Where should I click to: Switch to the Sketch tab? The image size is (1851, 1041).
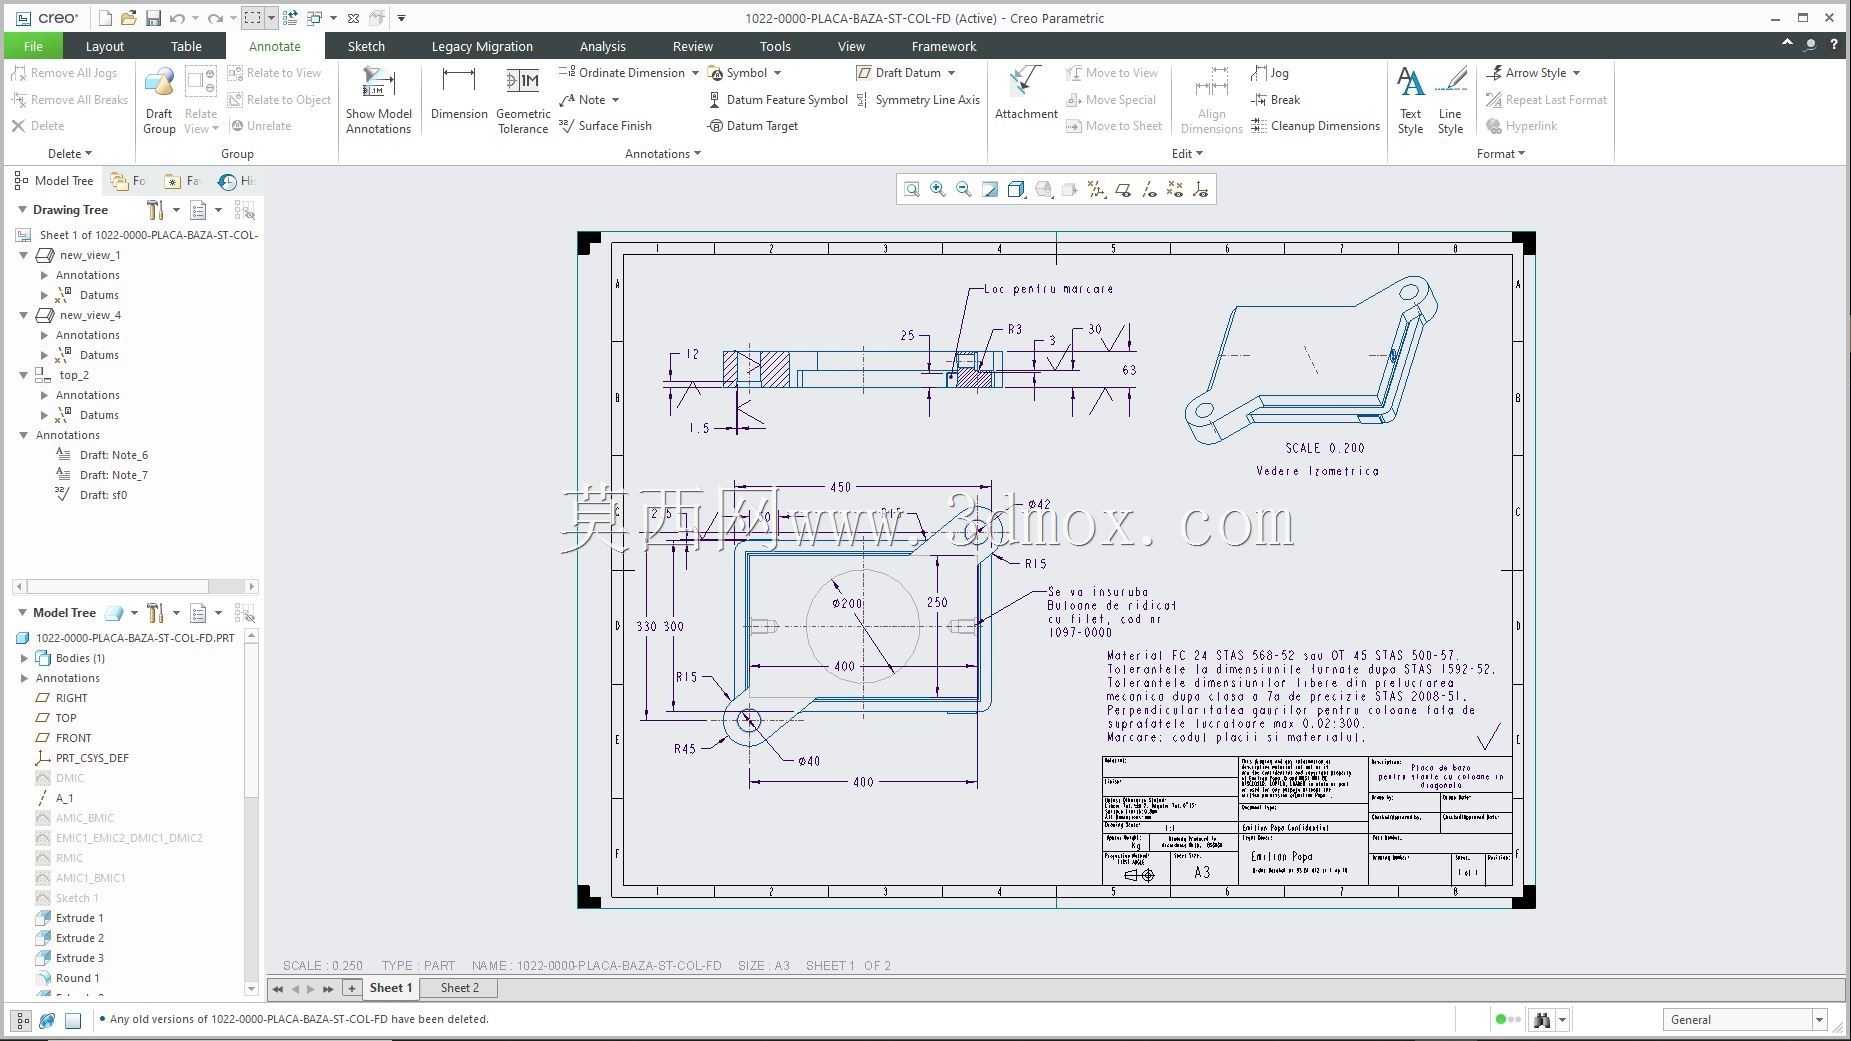point(366,46)
